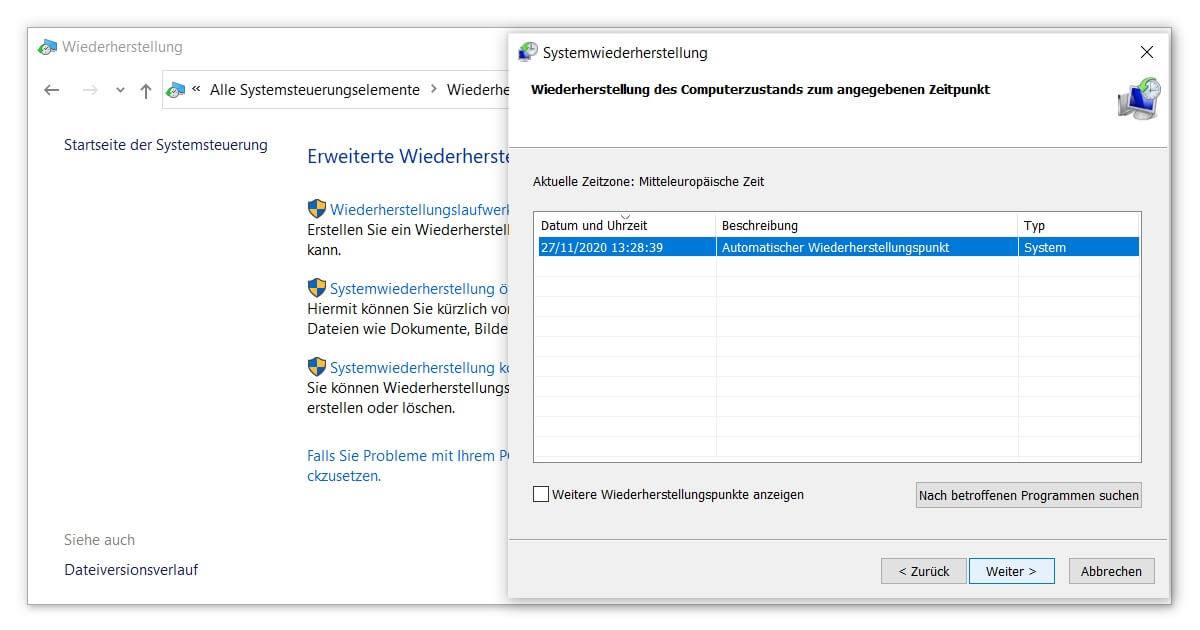Click the Wiederherstellung window title icon
1200x630 pixels.
pyautogui.click(x=47, y=46)
